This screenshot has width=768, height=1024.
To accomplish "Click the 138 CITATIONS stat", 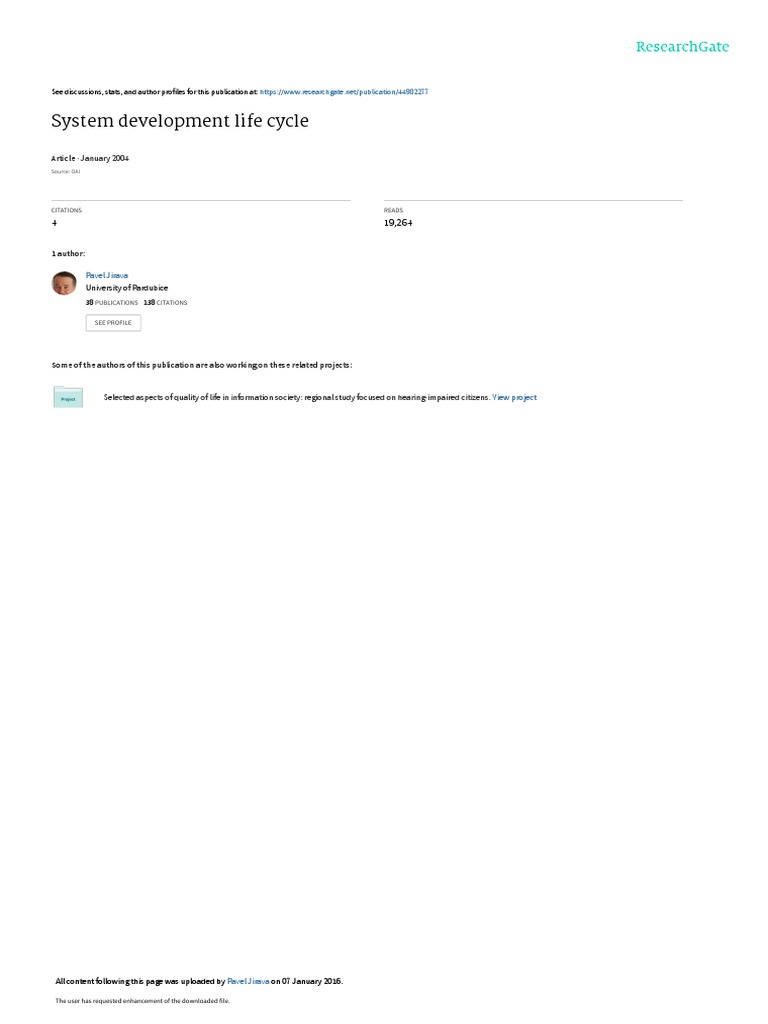I will tap(165, 303).
